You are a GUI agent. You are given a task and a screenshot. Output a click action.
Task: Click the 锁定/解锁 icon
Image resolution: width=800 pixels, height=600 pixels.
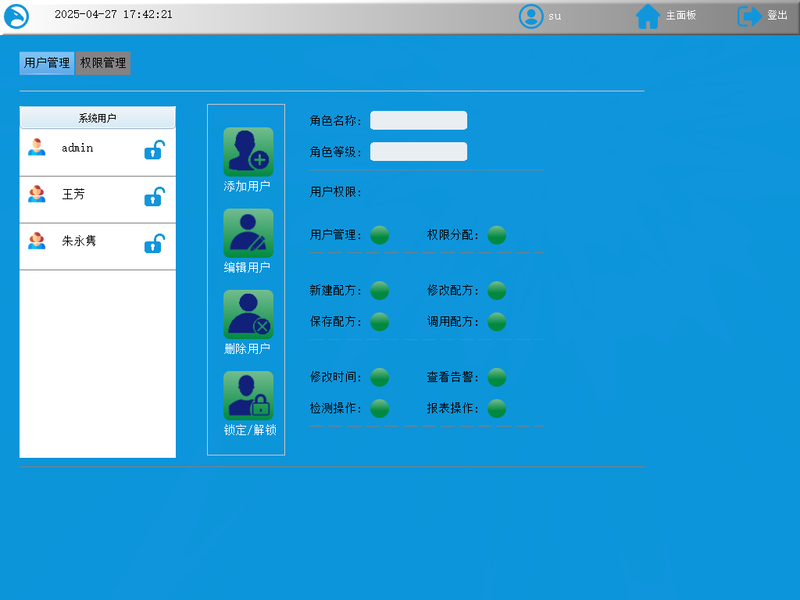coord(248,395)
